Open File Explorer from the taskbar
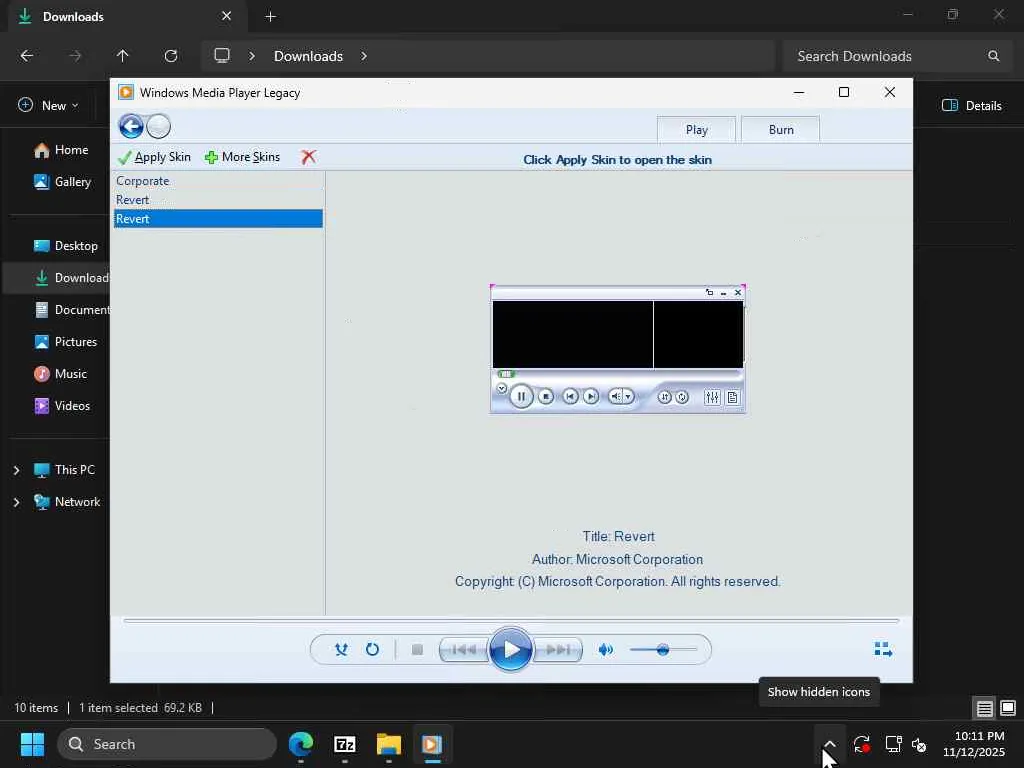The image size is (1024, 768). [389, 744]
